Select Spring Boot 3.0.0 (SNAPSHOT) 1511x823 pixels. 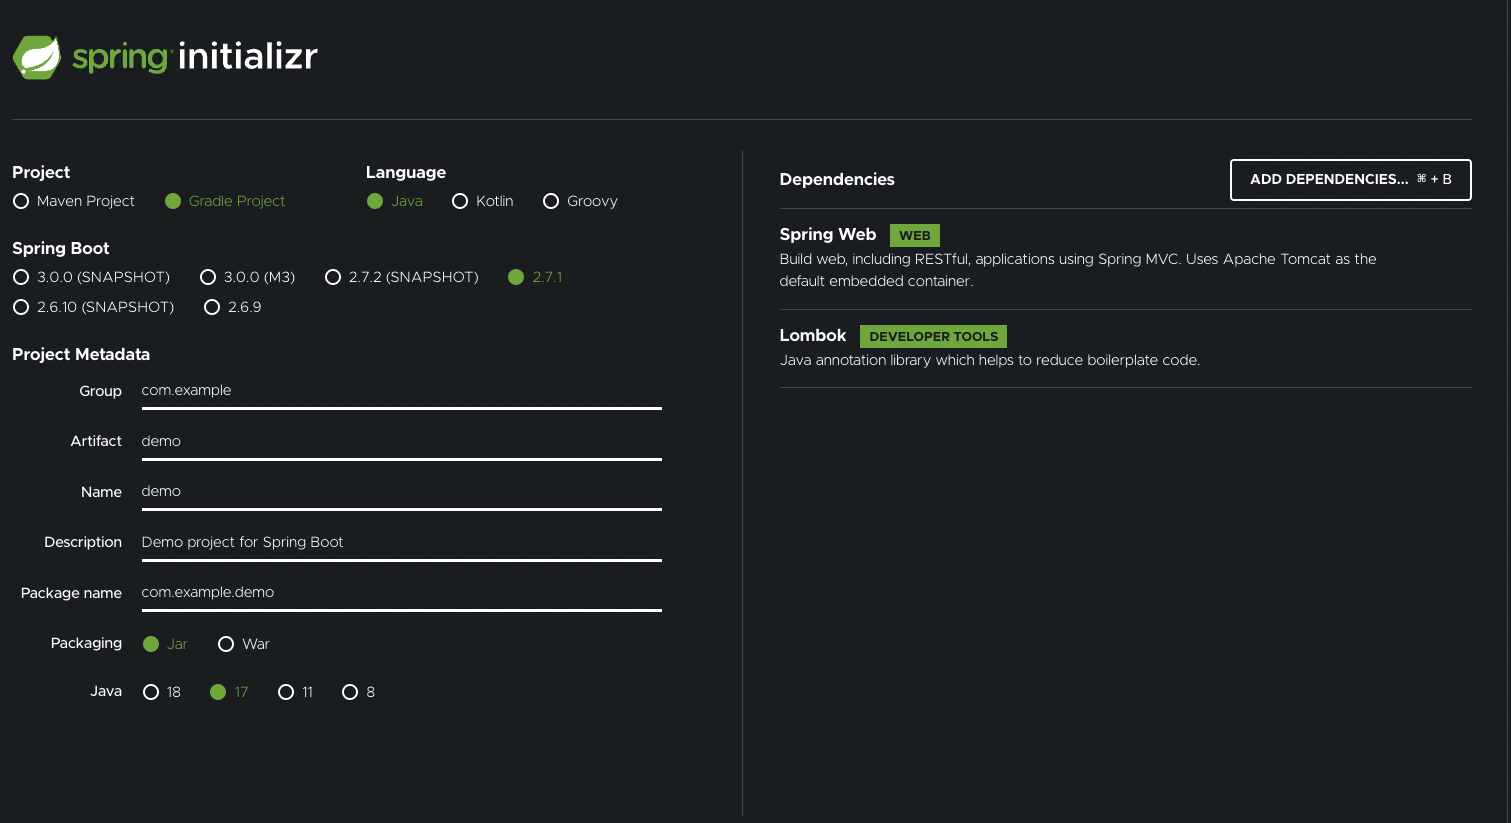pyautogui.click(x=91, y=277)
